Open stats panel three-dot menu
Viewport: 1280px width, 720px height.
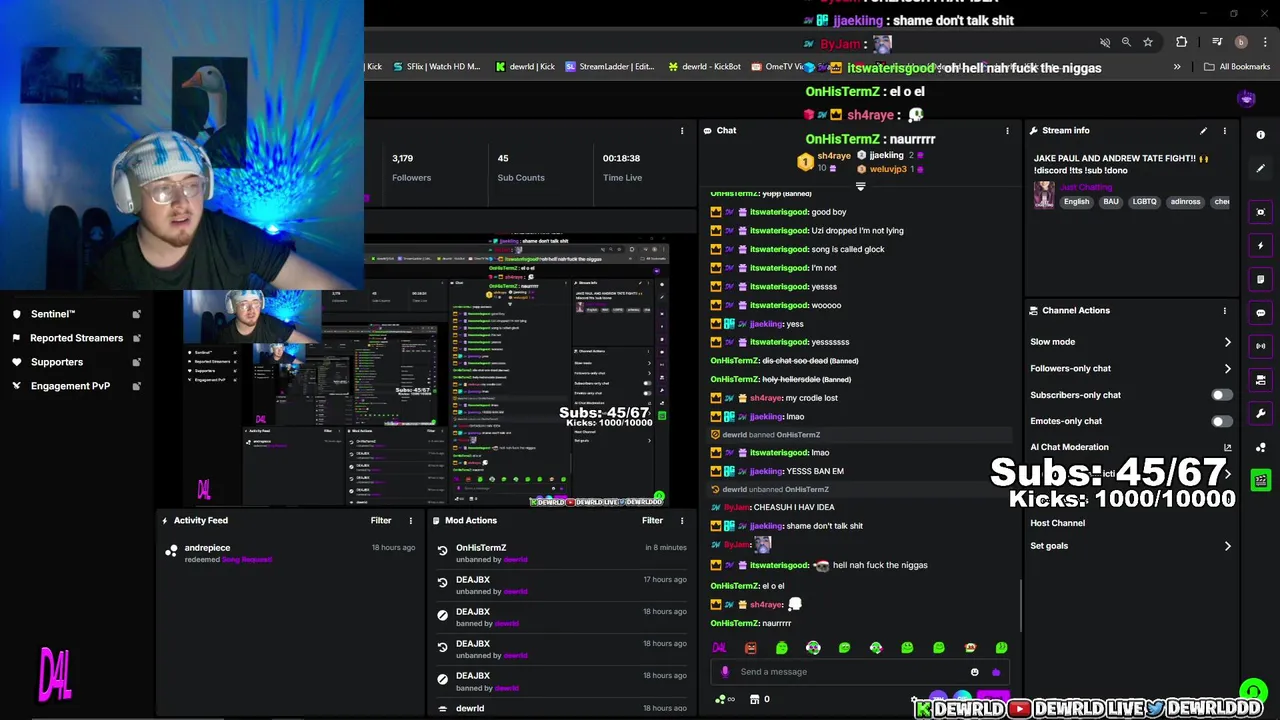(682, 130)
